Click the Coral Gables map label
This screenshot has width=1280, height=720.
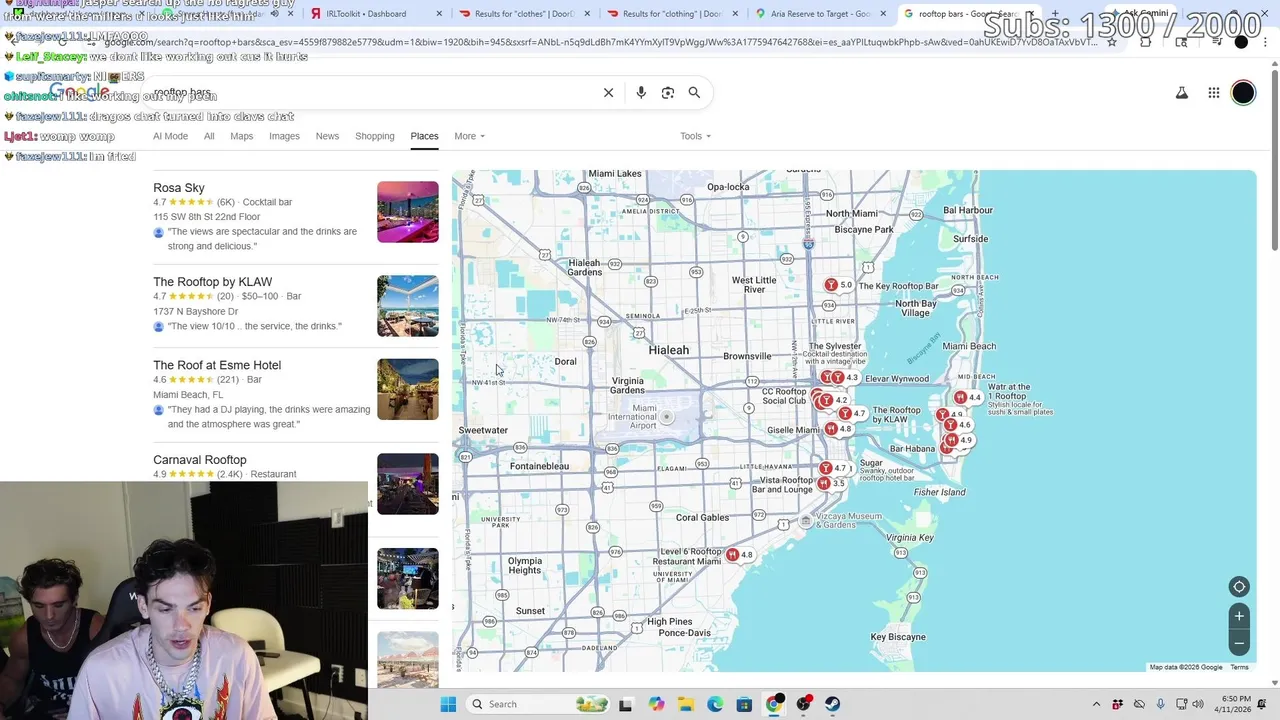point(703,518)
